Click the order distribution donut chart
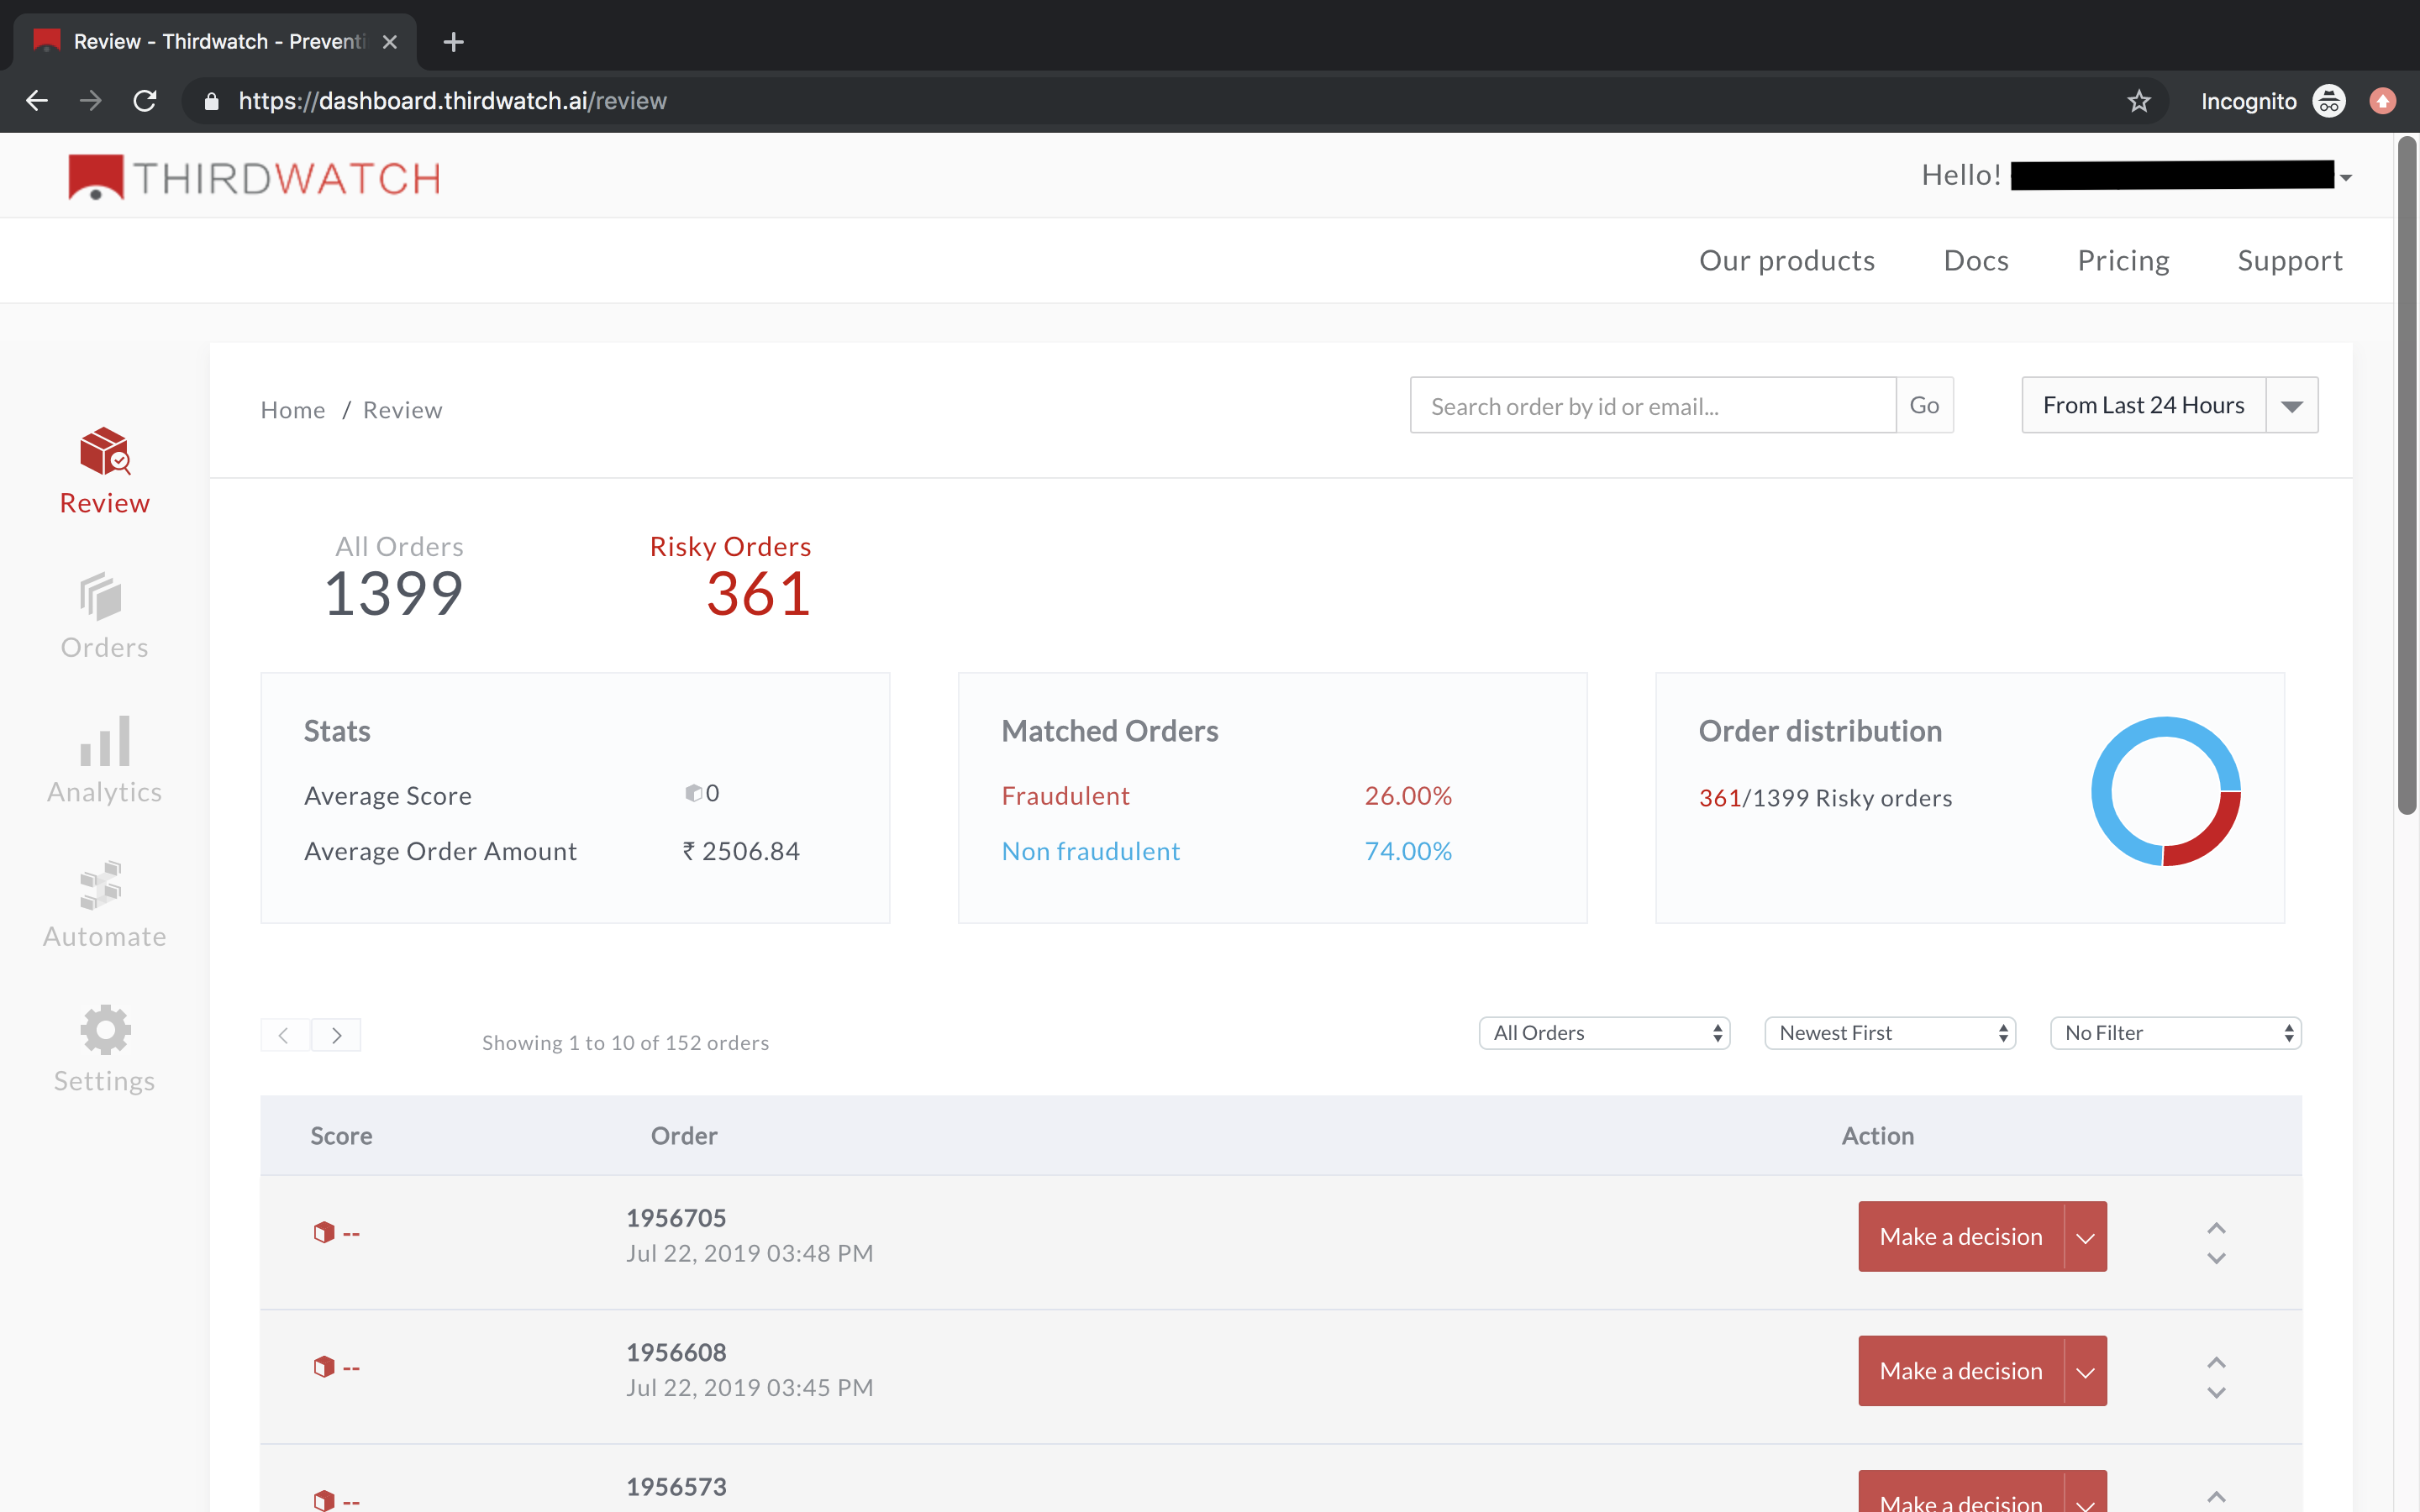 coord(2166,791)
